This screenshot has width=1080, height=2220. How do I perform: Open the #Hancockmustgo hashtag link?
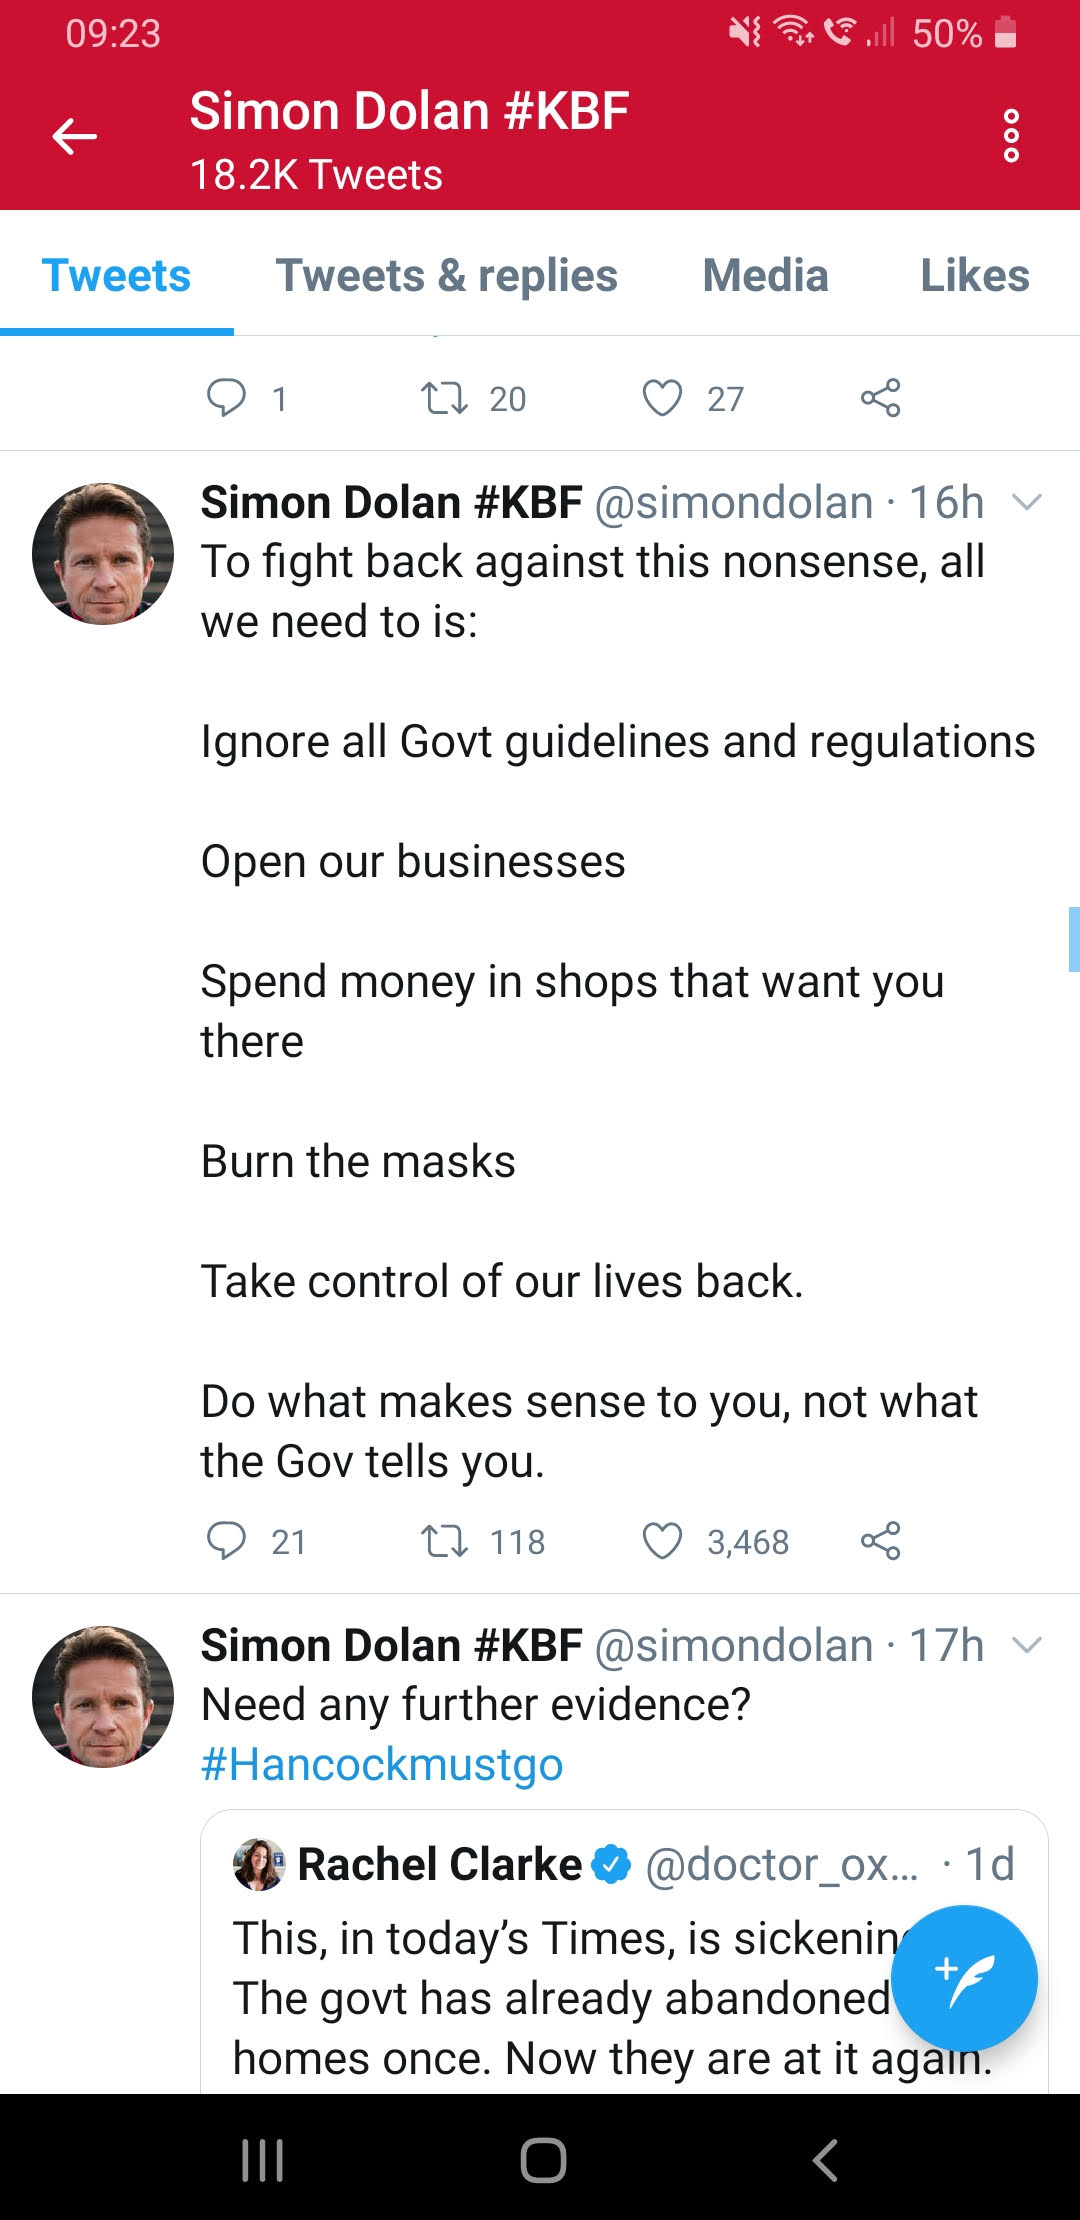[382, 1765]
